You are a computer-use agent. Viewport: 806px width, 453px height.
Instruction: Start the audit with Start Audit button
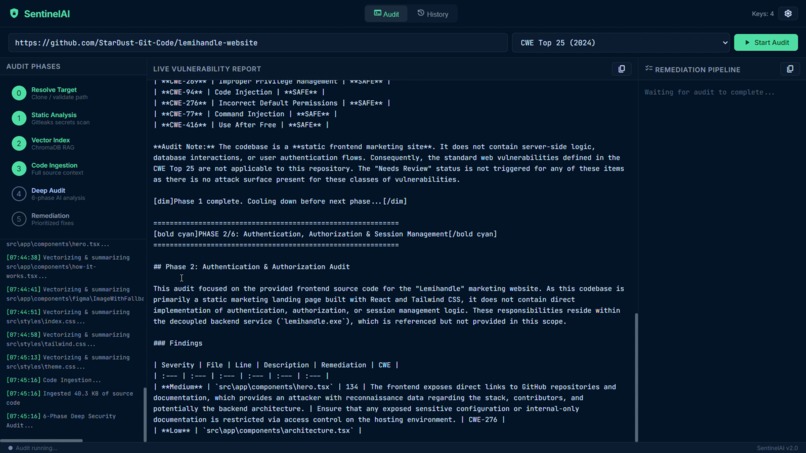pyautogui.click(x=766, y=43)
